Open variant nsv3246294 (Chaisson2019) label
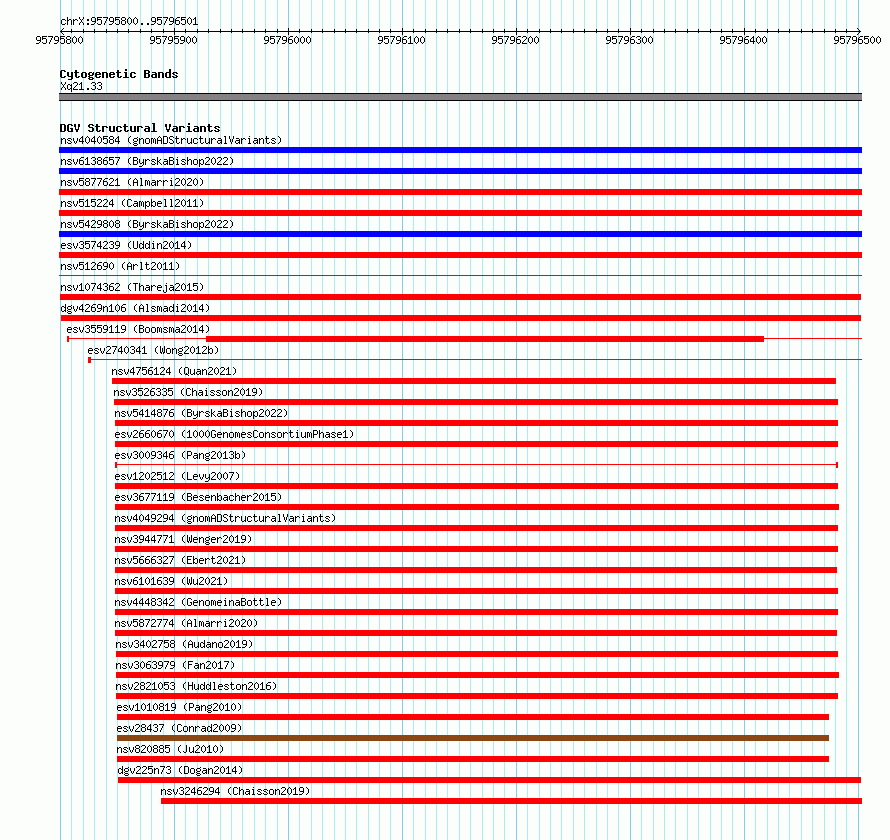 pos(235,791)
